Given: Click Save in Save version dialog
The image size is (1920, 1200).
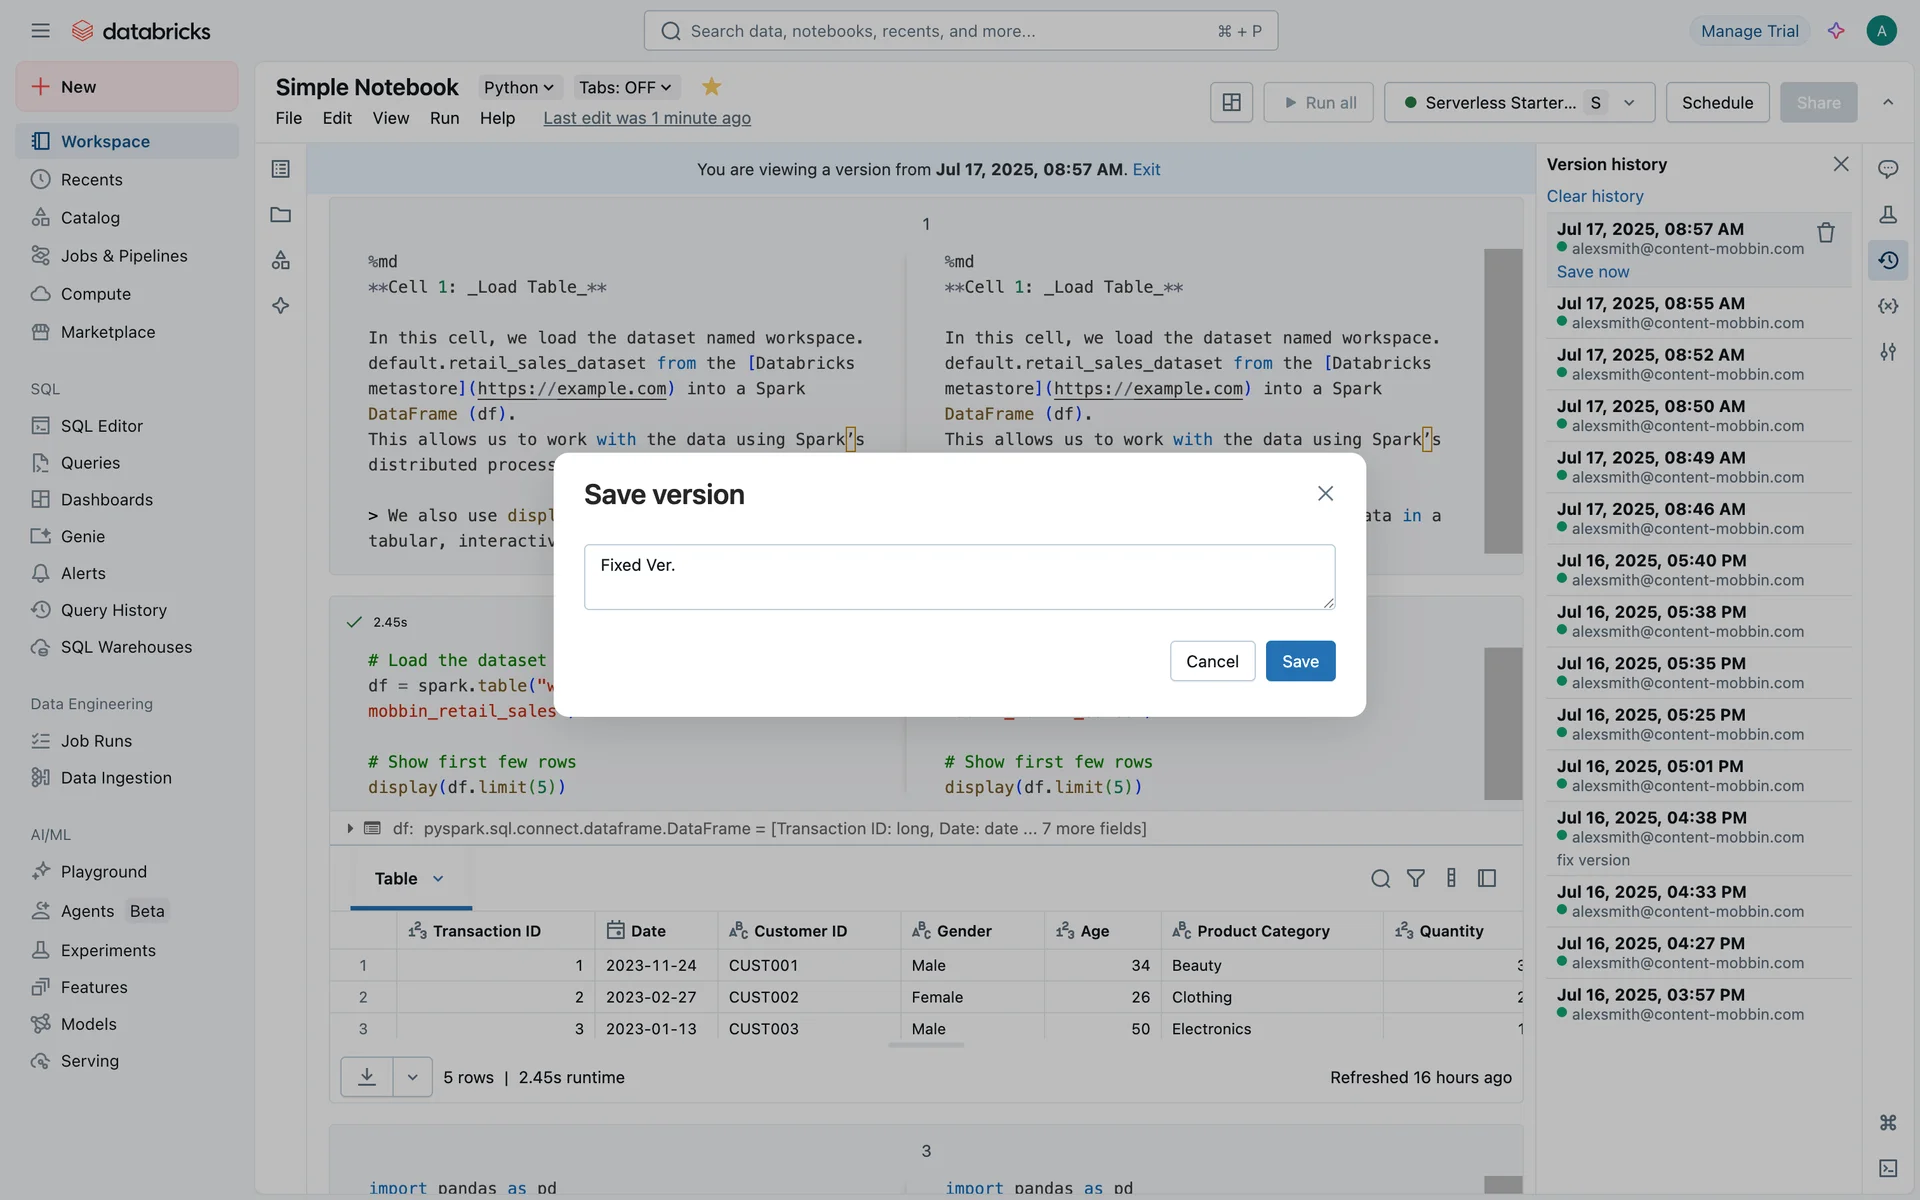Looking at the screenshot, I should pyautogui.click(x=1300, y=661).
